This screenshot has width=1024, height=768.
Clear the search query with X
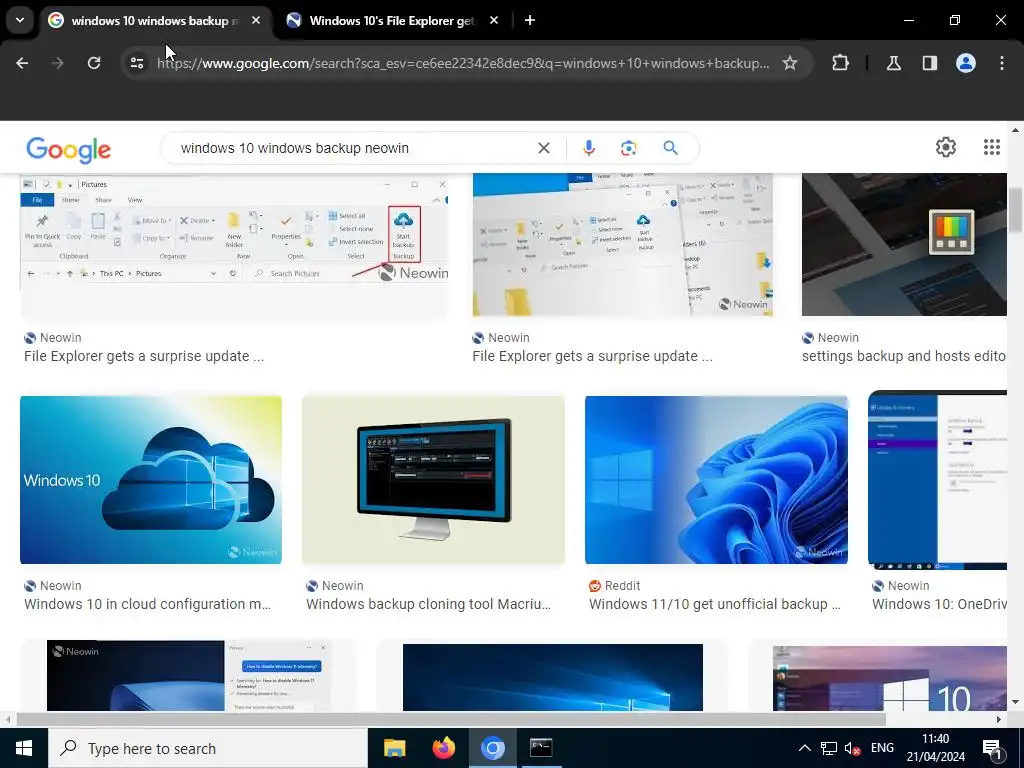(x=544, y=148)
